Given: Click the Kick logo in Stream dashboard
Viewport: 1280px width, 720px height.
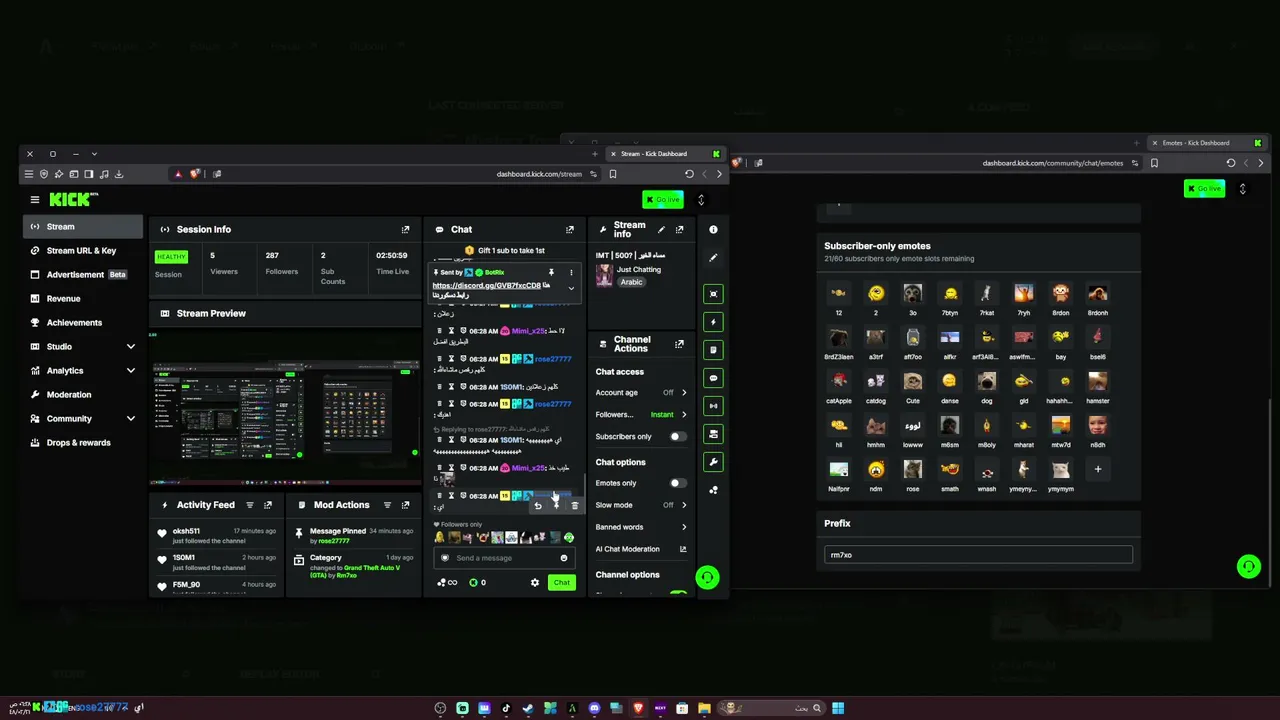Looking at the screenshot, I should (74, 200).
